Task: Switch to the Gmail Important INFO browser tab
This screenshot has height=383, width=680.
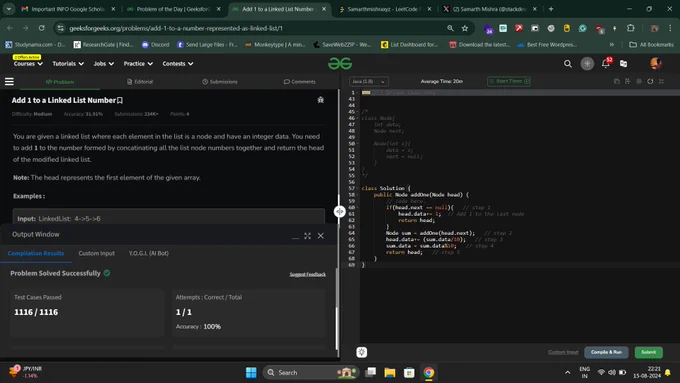Action: [69, 9]
